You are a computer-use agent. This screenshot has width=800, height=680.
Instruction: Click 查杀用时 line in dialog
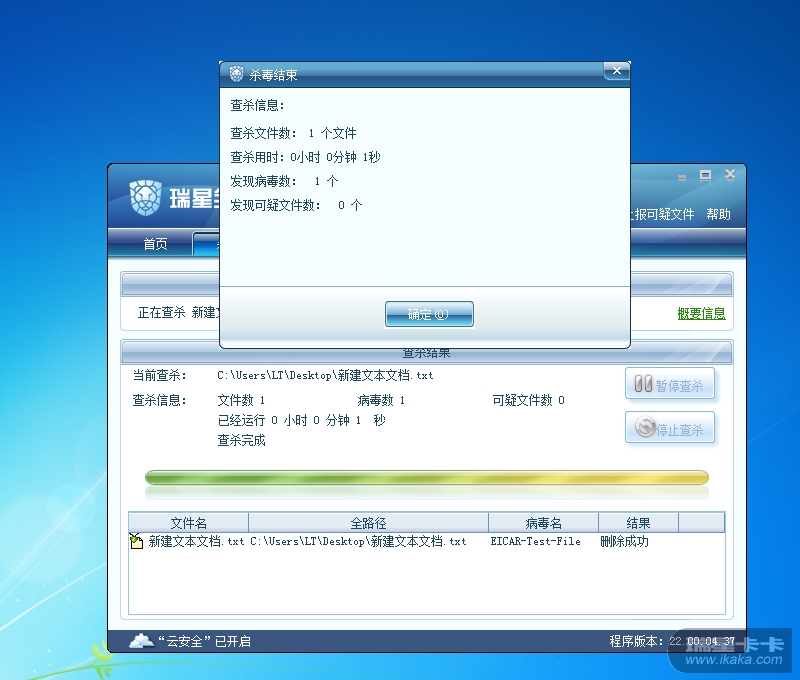click(x=305, y=157)
